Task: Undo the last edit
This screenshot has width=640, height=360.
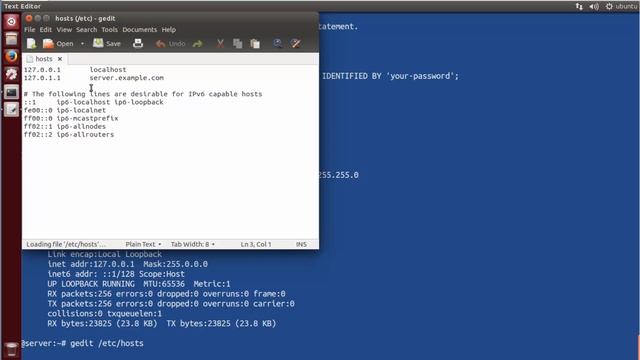Action: [x=171, y=43]
